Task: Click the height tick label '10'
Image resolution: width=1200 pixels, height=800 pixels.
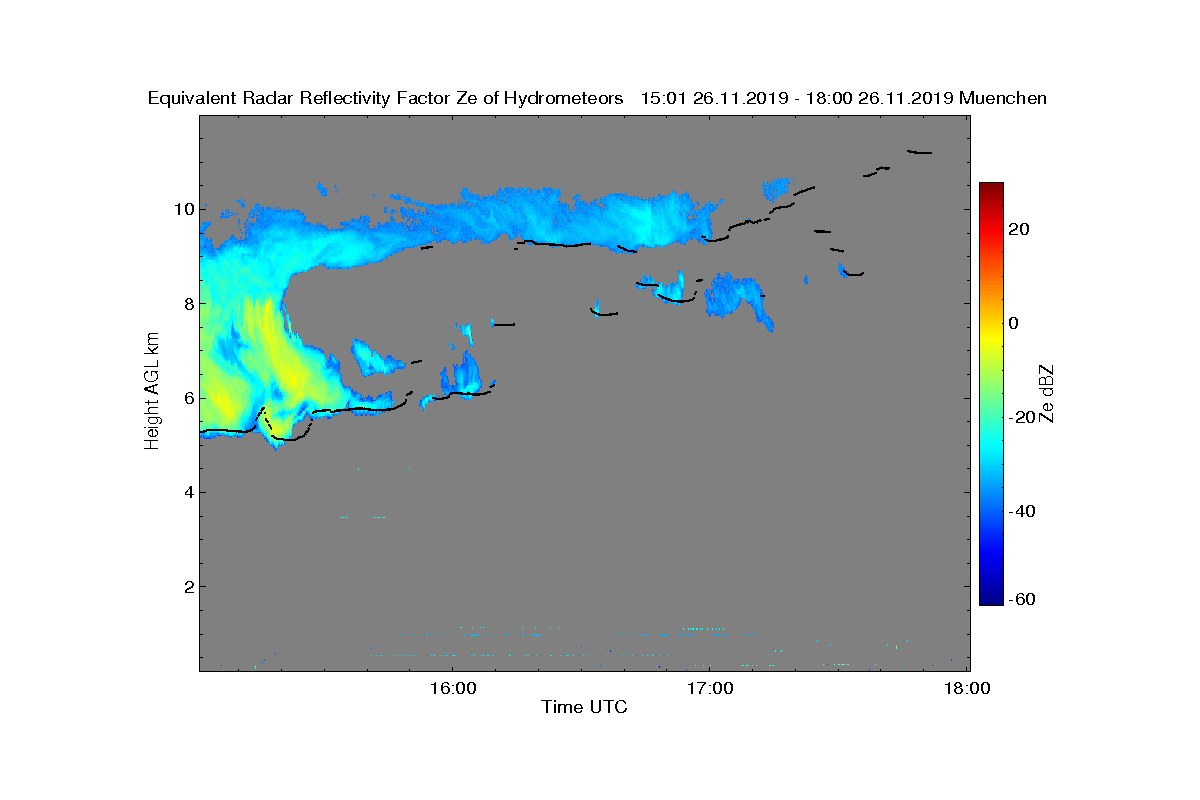Action: point(183,209)
